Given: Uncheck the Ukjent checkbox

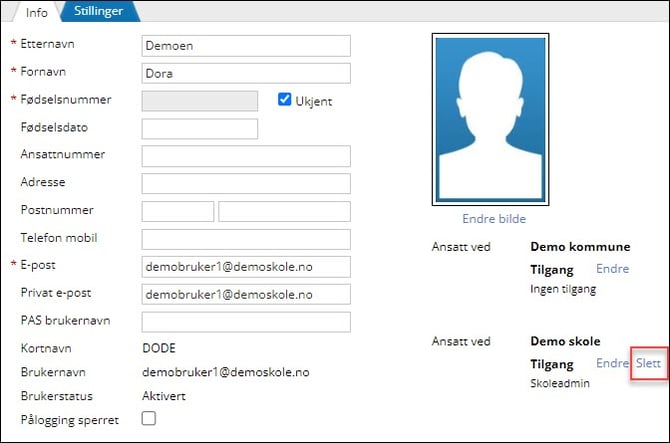Looking at the screenshot, I should pos(285,100).
